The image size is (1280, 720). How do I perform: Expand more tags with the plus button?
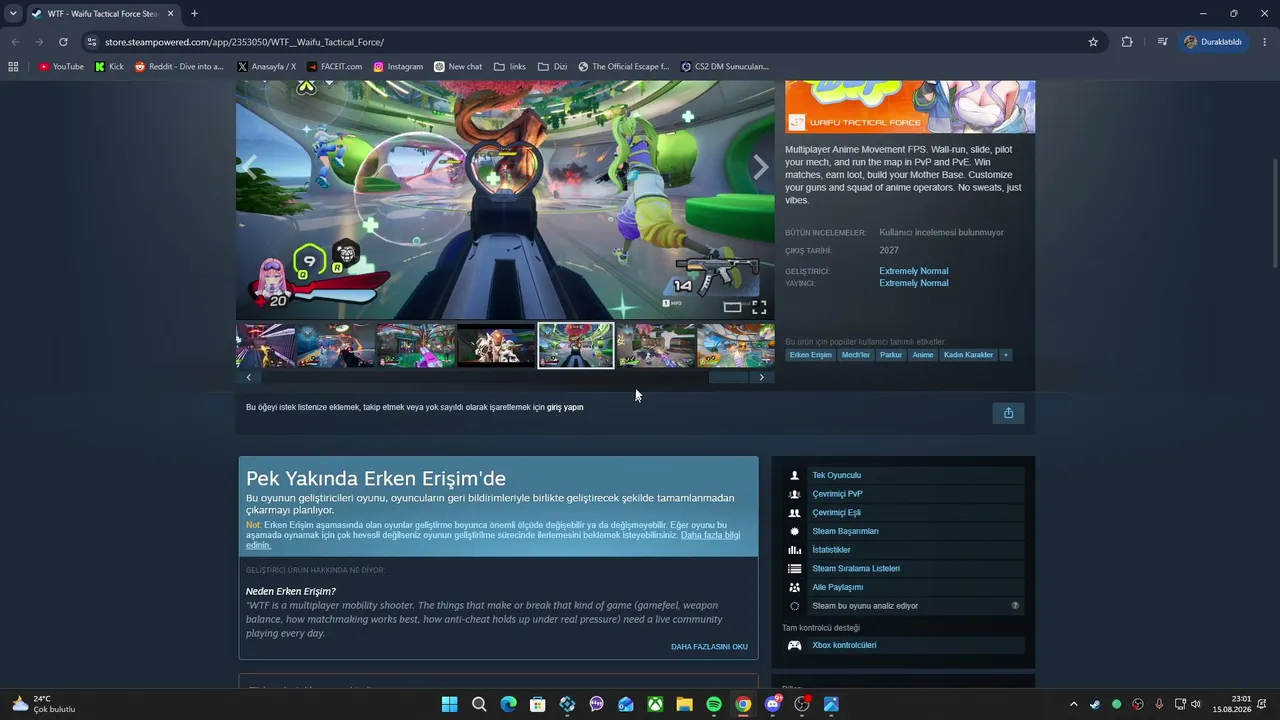click(1006, 355)
